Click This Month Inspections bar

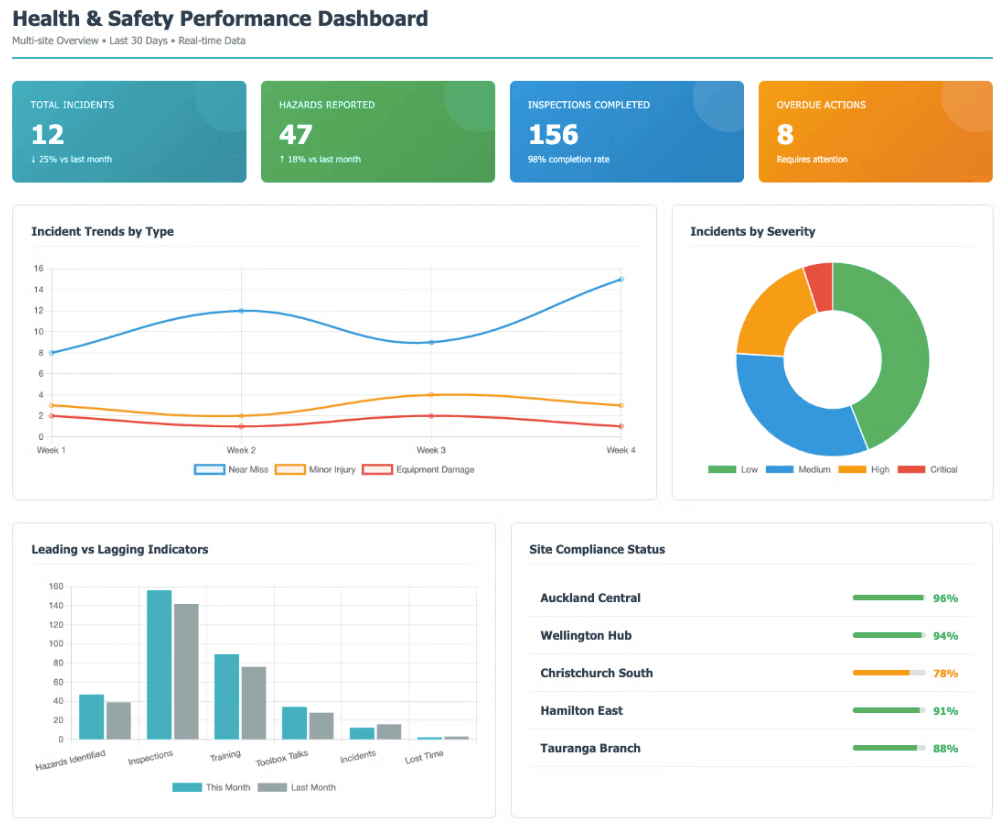pyautogui.click(x=159, y=664)
